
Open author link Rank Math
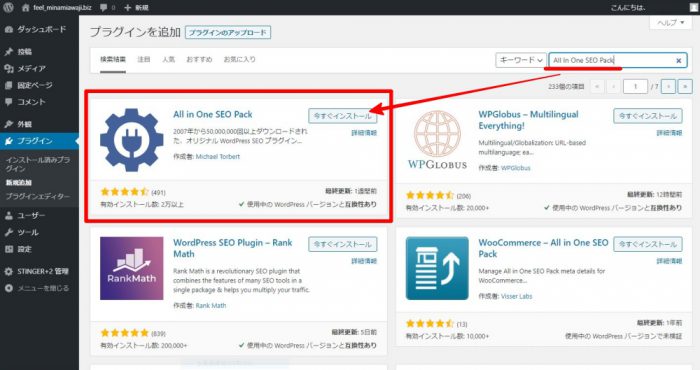(211, 306)
